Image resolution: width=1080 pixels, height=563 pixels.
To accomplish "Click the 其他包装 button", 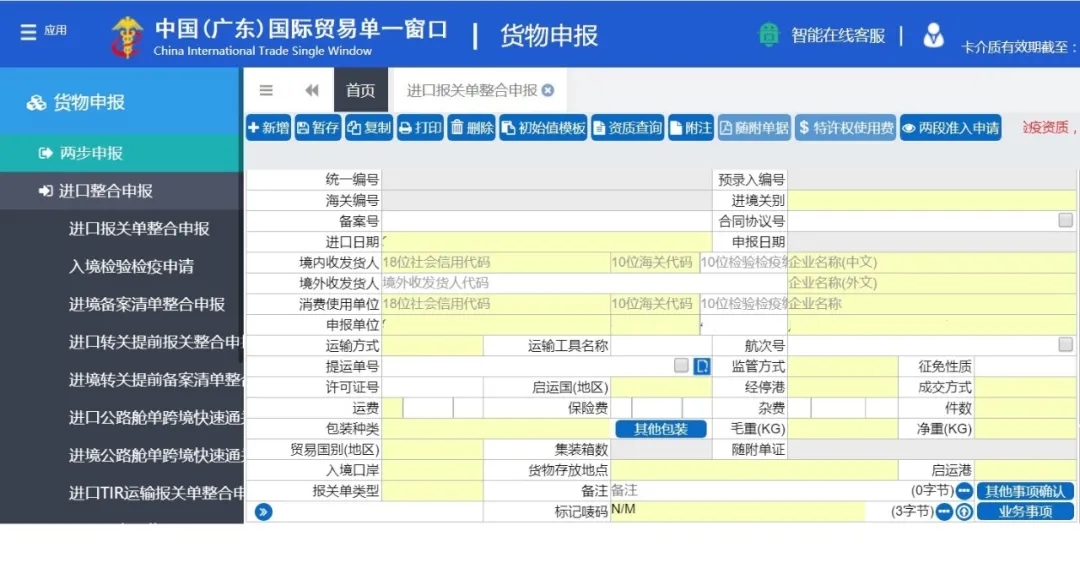I will tap(660, 429).
